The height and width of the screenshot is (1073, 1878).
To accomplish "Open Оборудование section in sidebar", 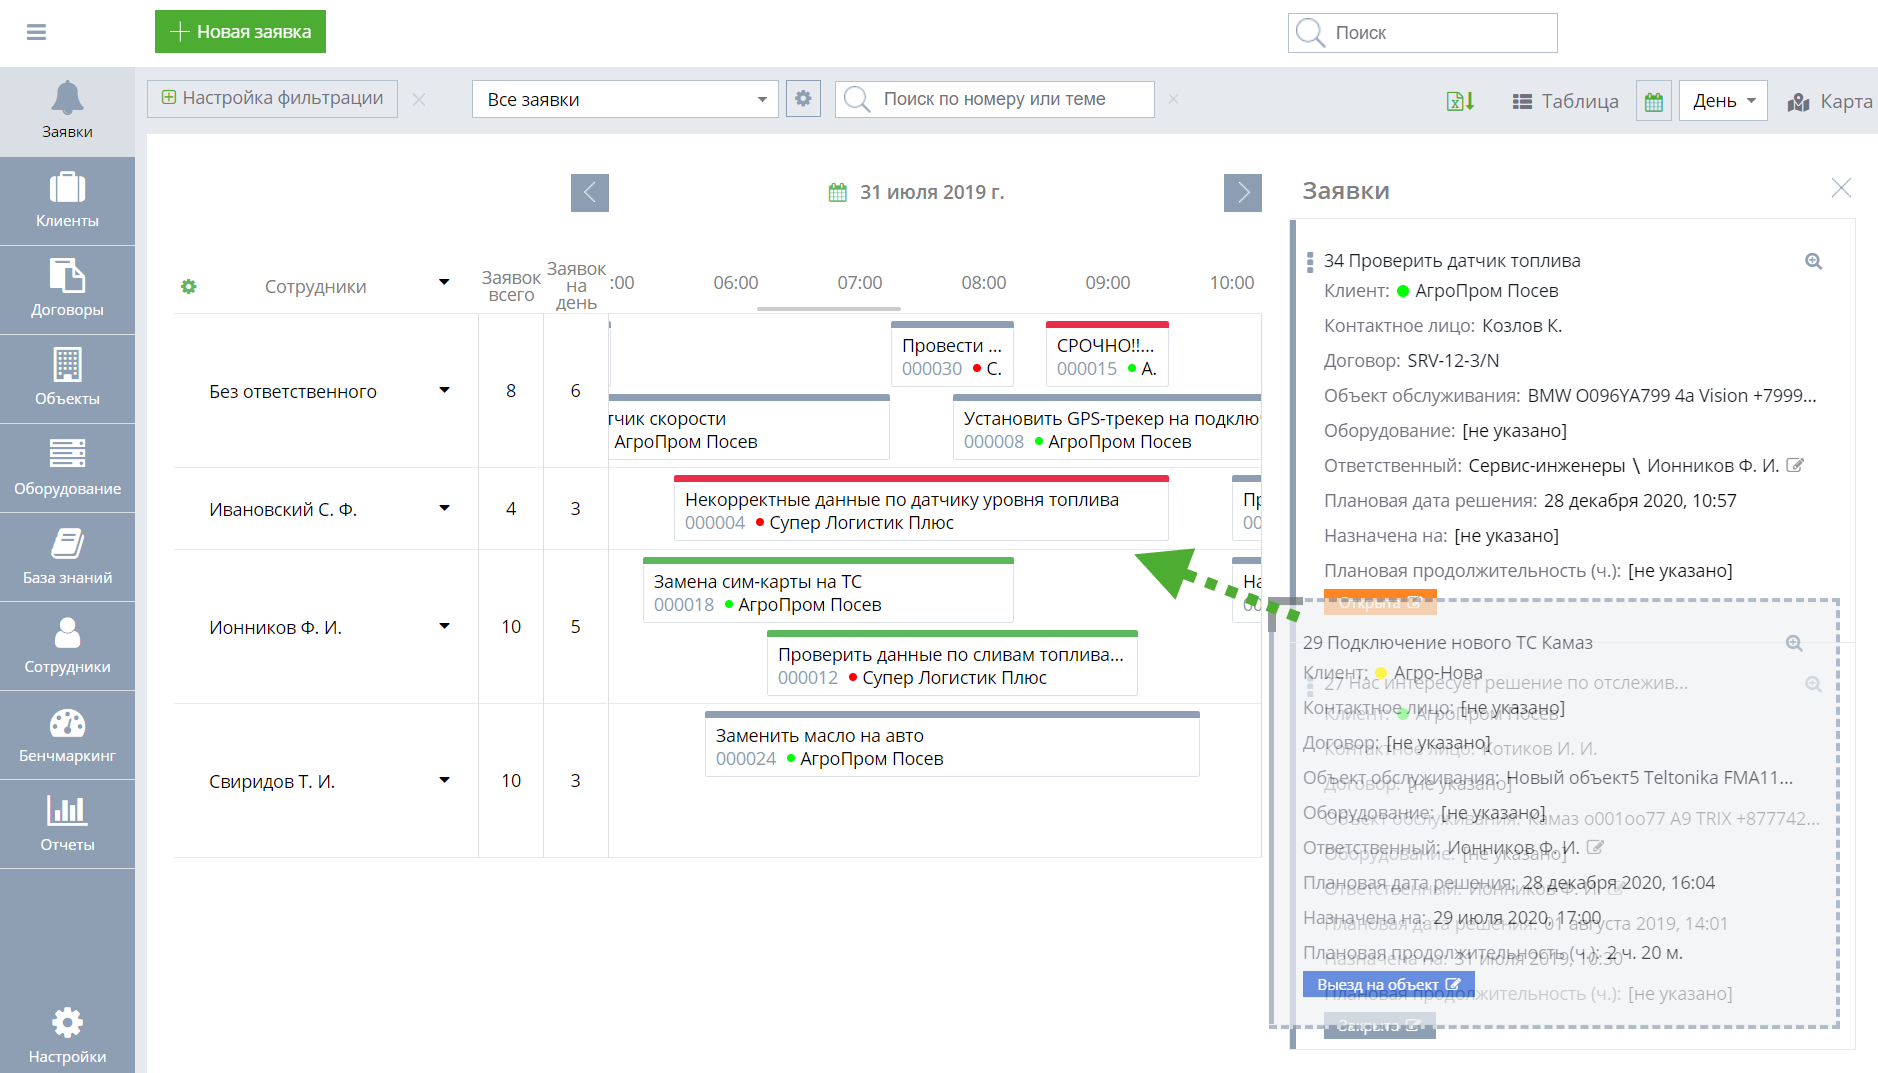I will [x=67, y=468].
